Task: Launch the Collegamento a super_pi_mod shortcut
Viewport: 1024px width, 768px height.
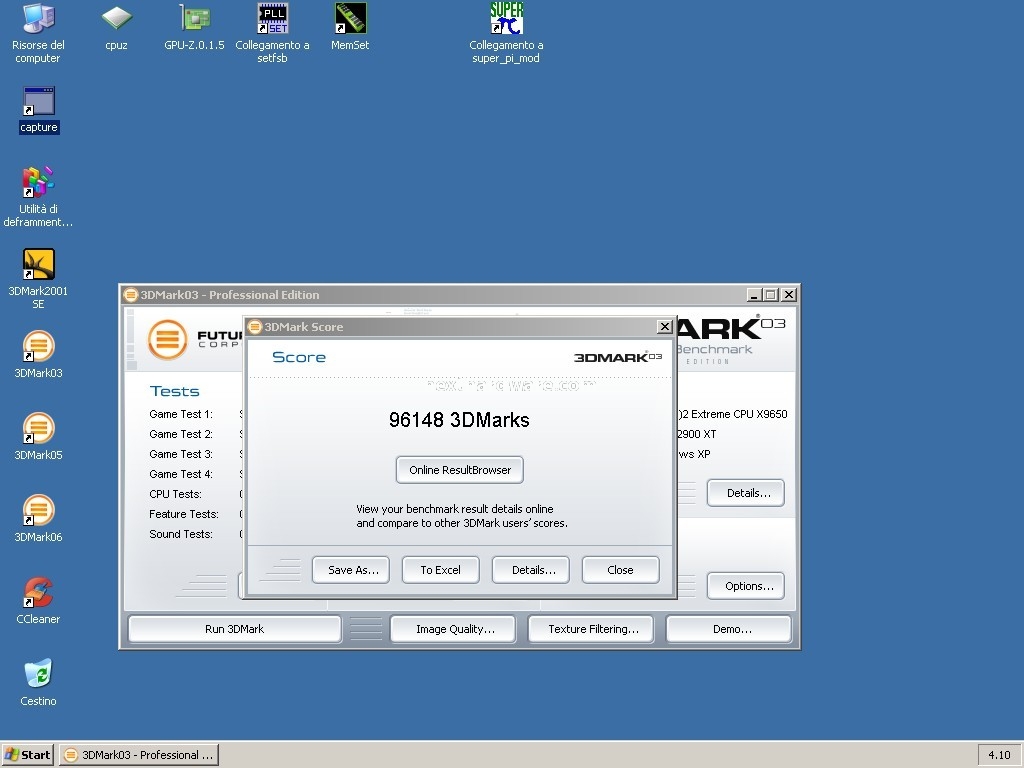Action: click(506, 33)
